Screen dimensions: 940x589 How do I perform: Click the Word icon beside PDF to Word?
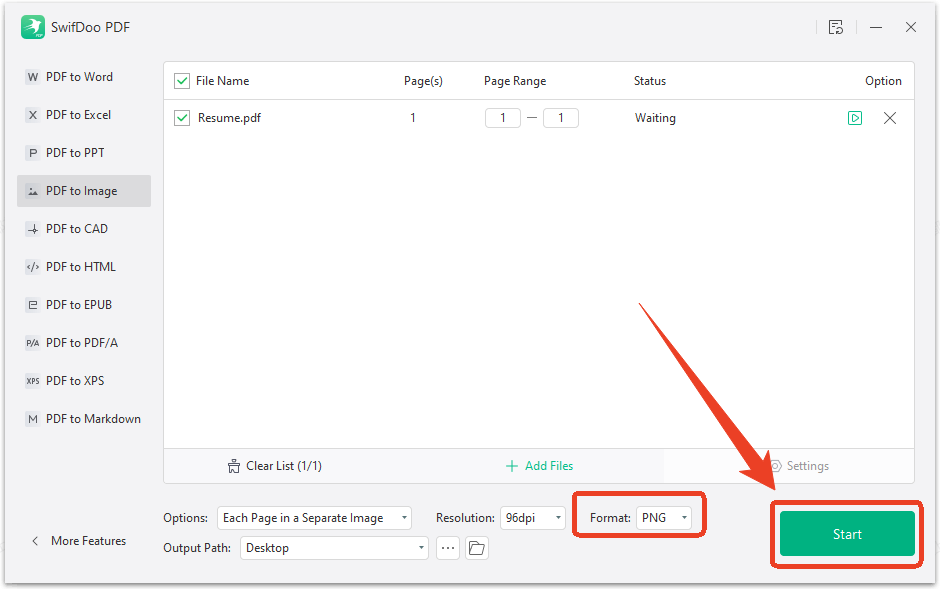(x=33, y=77)
